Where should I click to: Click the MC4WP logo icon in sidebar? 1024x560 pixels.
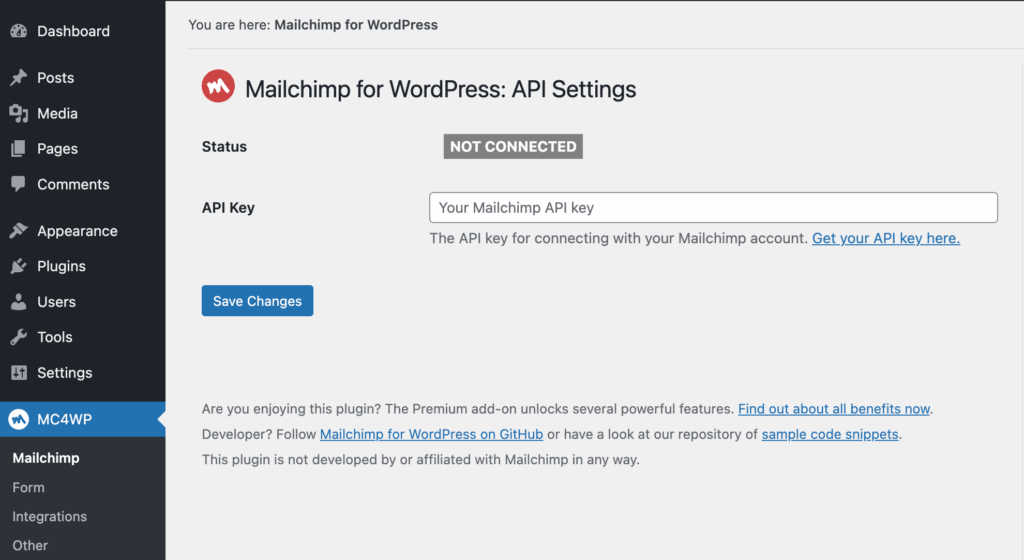coord(19,419)
